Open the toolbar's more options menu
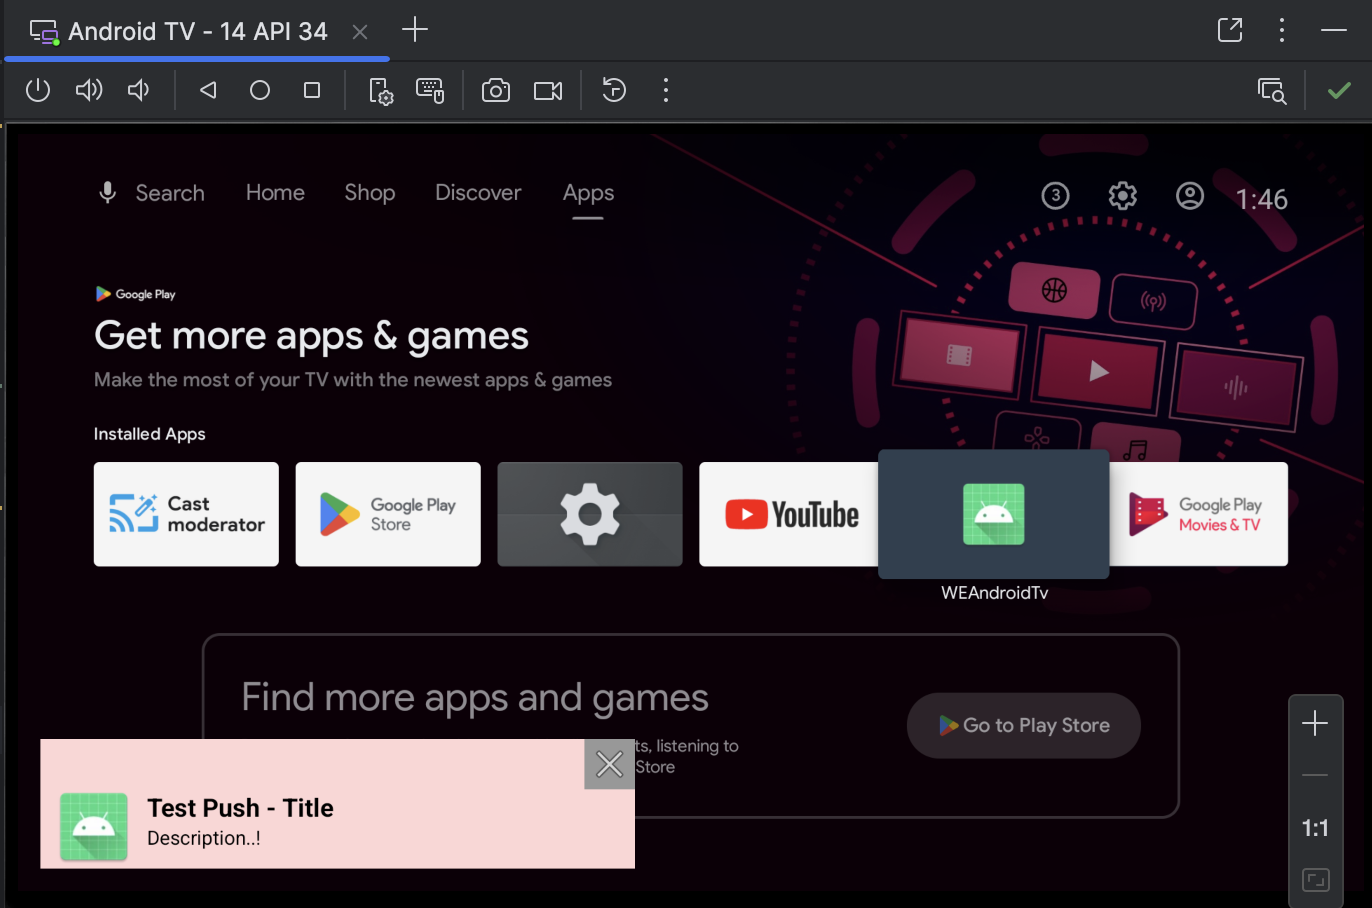The width and height of the screenshot is (1372, 908). pos(666,91)
